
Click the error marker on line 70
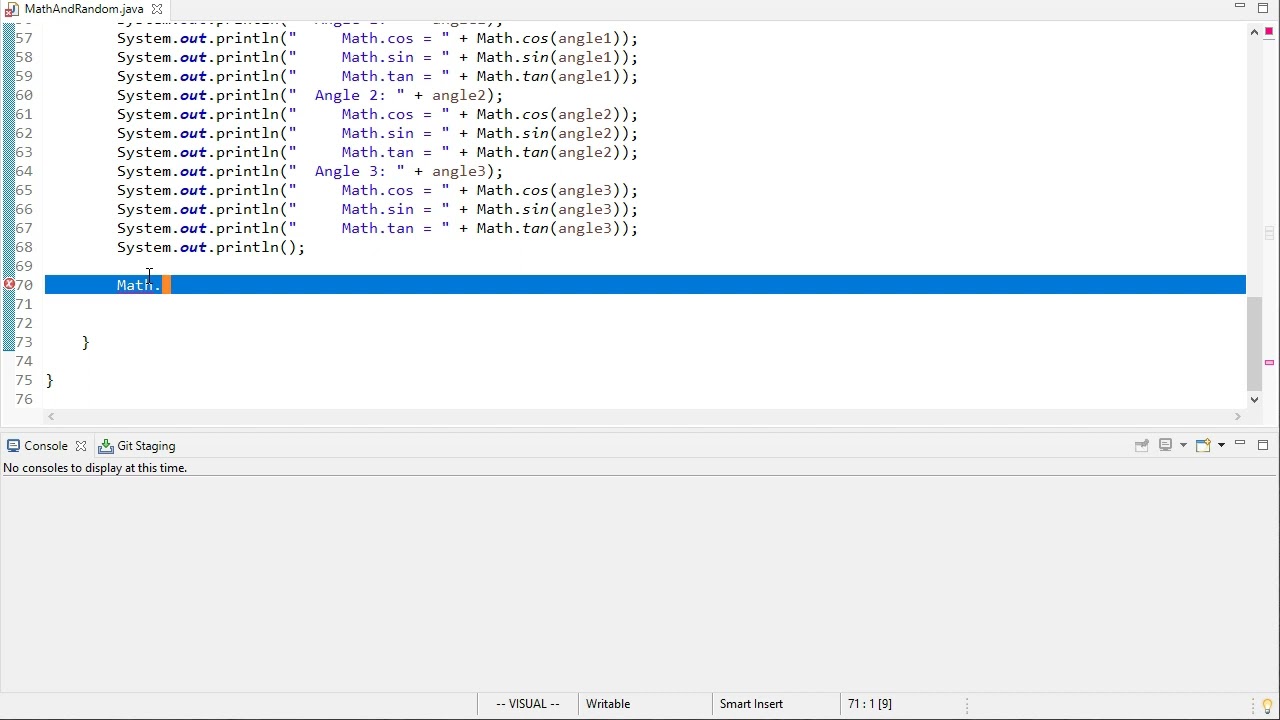[x=9, y=285]
